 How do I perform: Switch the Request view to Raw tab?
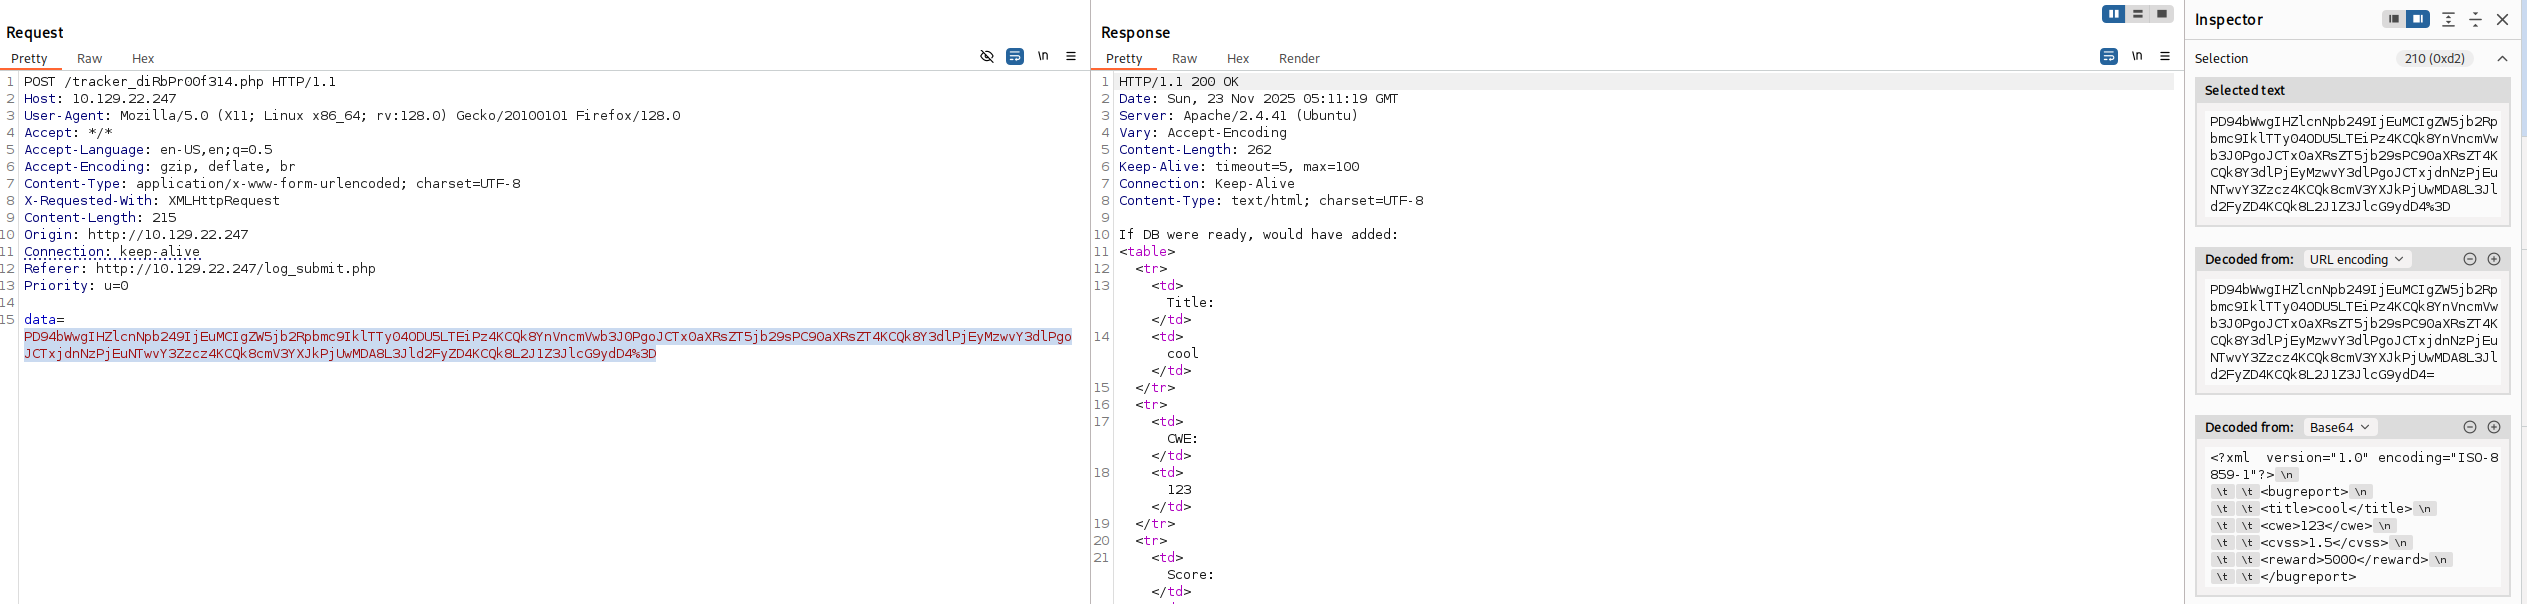[89, 59]
